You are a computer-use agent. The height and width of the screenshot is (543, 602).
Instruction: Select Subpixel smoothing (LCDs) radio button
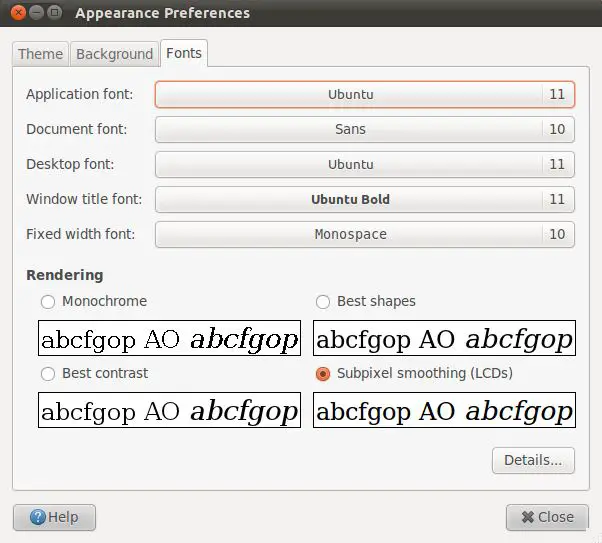[323, 373]
